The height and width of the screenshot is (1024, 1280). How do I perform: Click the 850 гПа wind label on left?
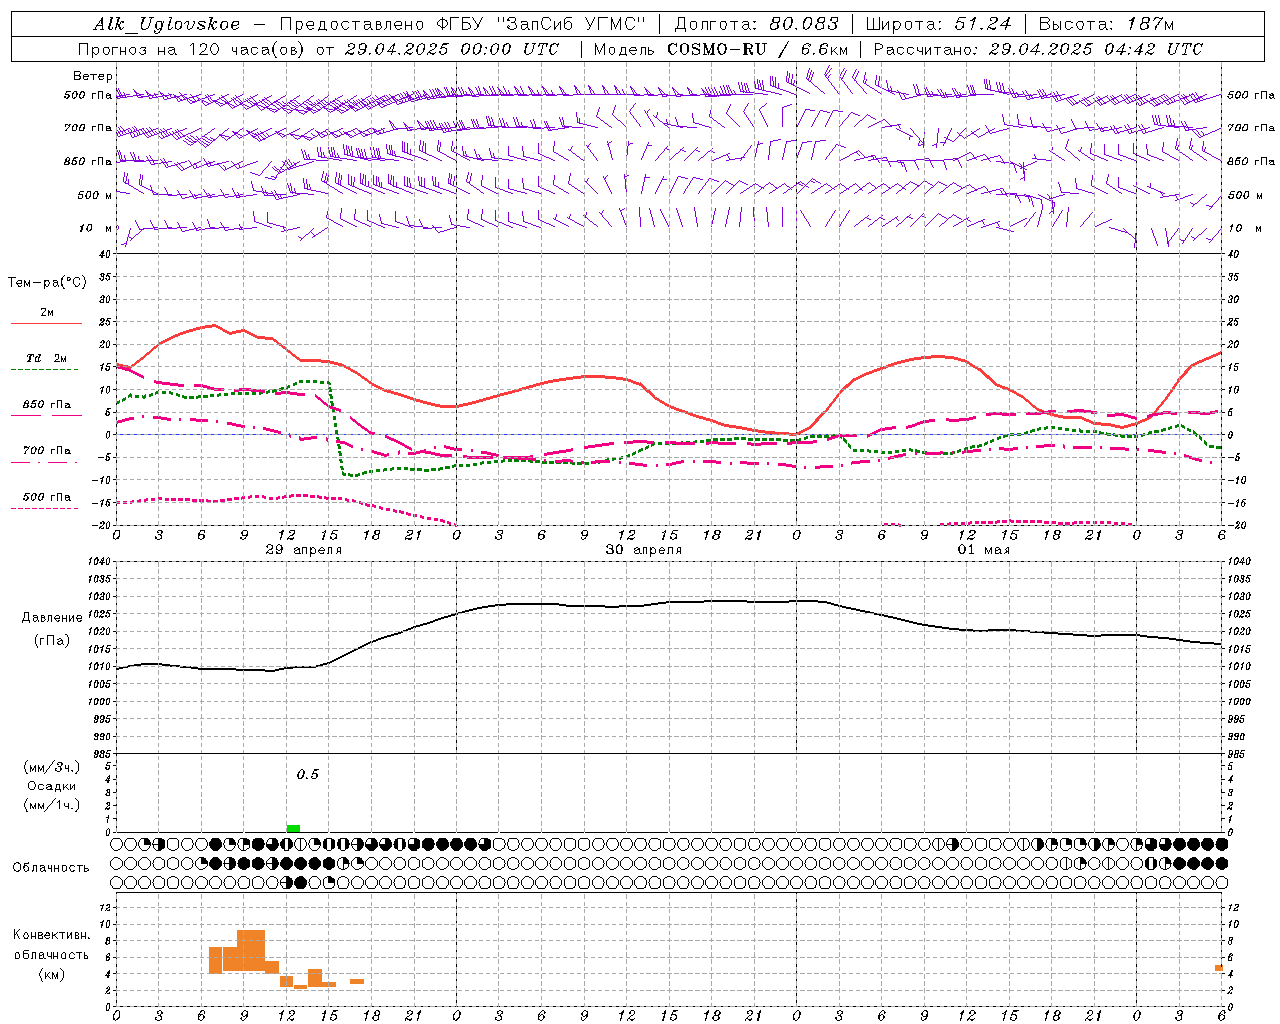point(88,161)
